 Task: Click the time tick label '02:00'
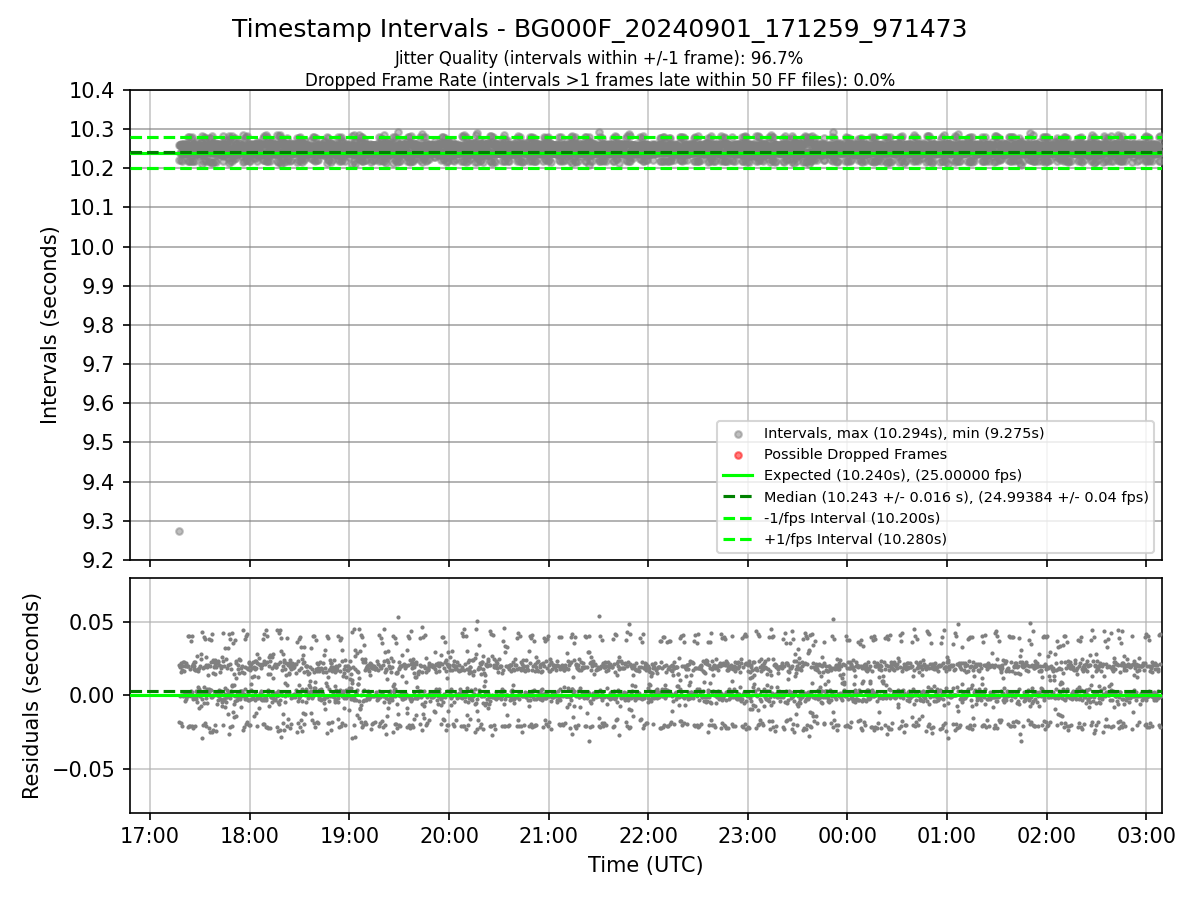(1047, 836)
